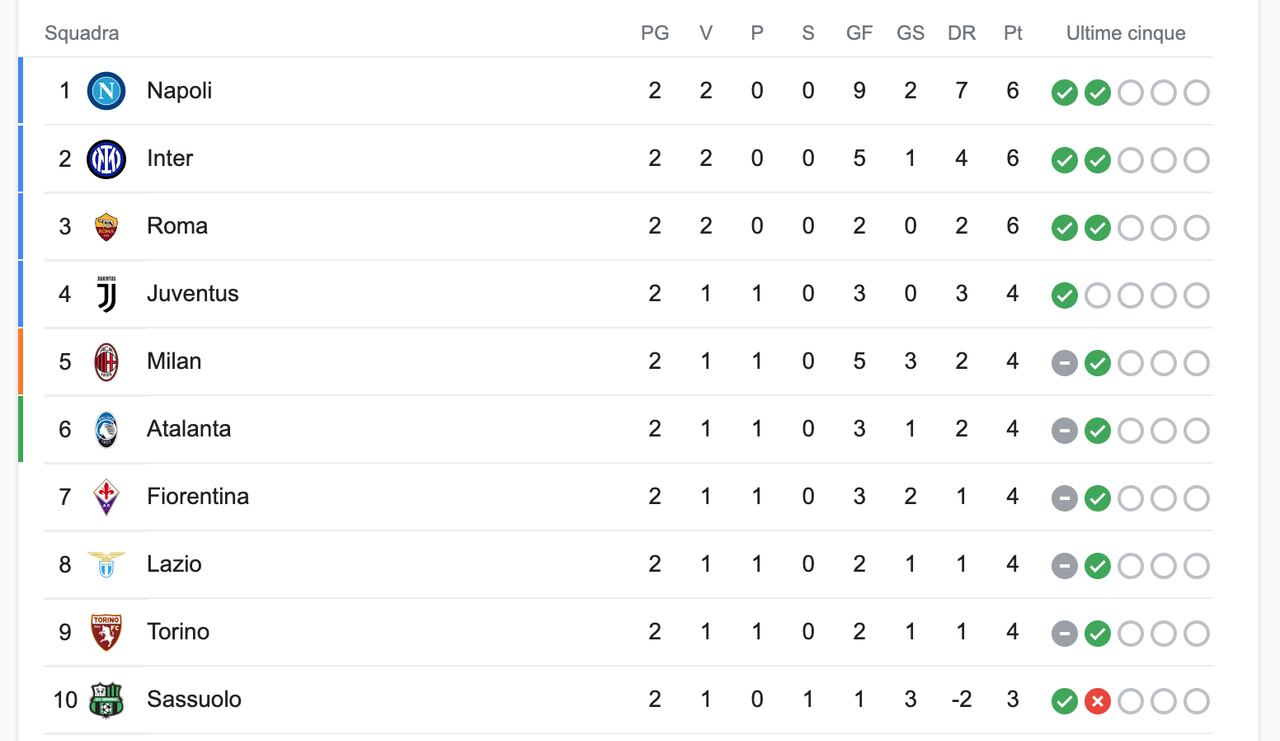1280x741 pixels.
Task: Open the Napoli team name link
Action: (x=179, y=91)
